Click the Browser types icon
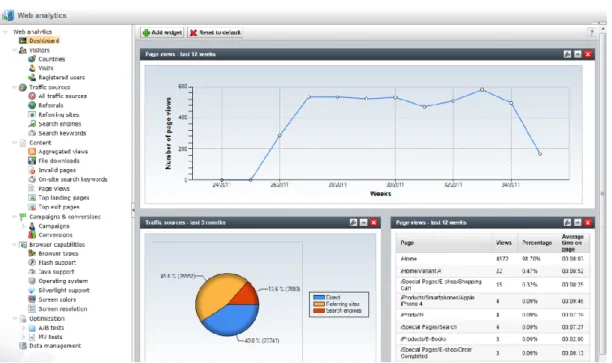This screenshot has width=612, height=363. point(32,253)
